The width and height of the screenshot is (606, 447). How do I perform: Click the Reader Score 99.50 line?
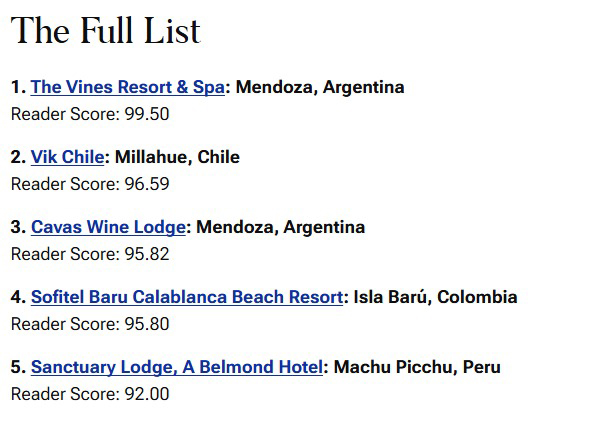point(90,114)
